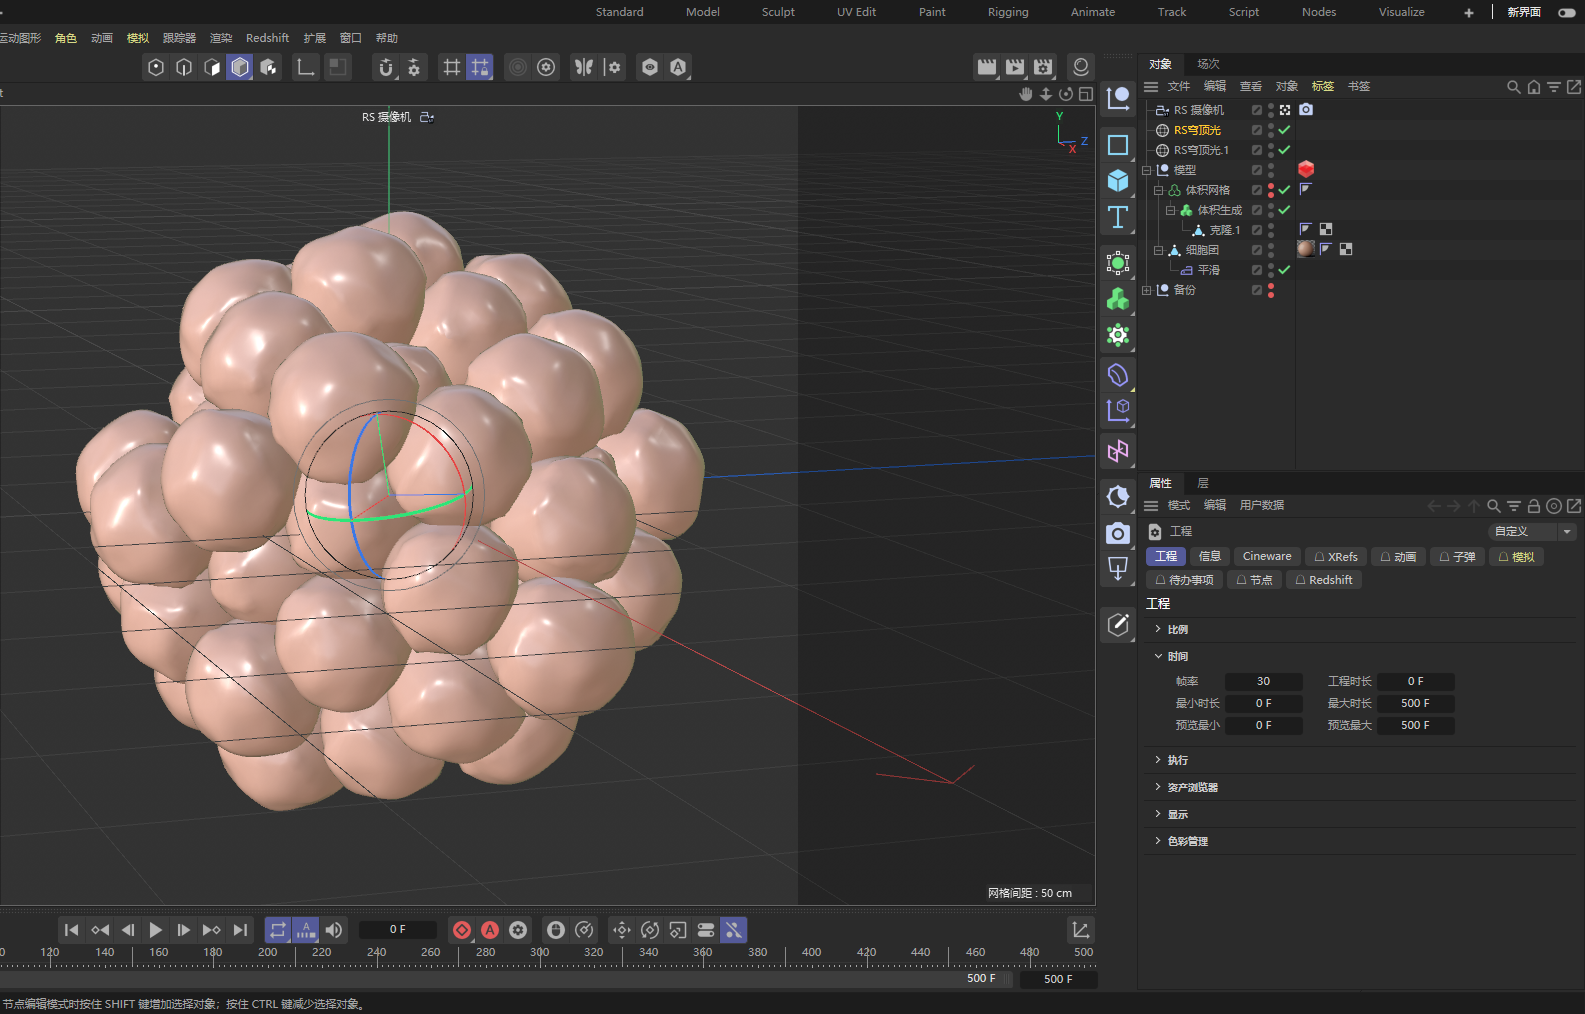Toggle 新界面 switch at top right
The width and height of the screenshot is (1585, 1014).
click(x=1567, y=12)
